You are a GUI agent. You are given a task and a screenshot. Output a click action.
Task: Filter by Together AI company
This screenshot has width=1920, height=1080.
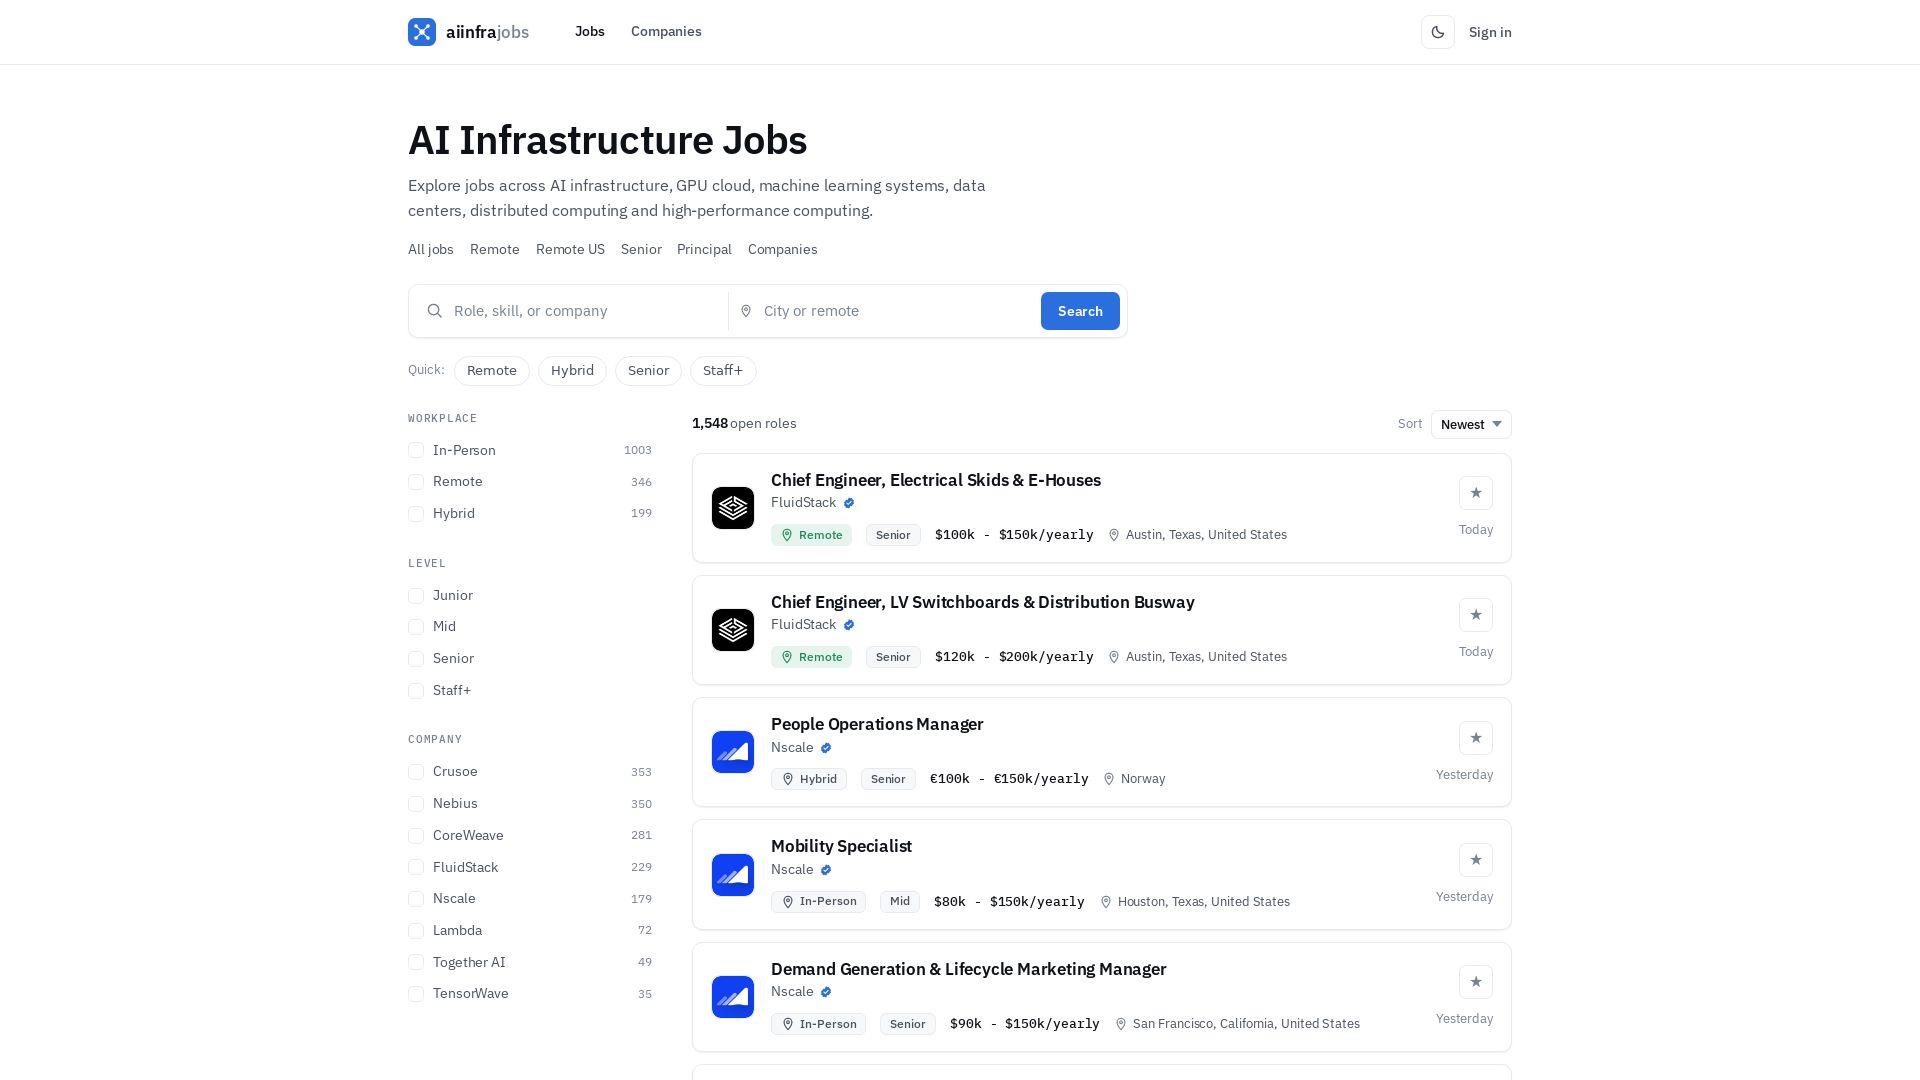[416, 963]
